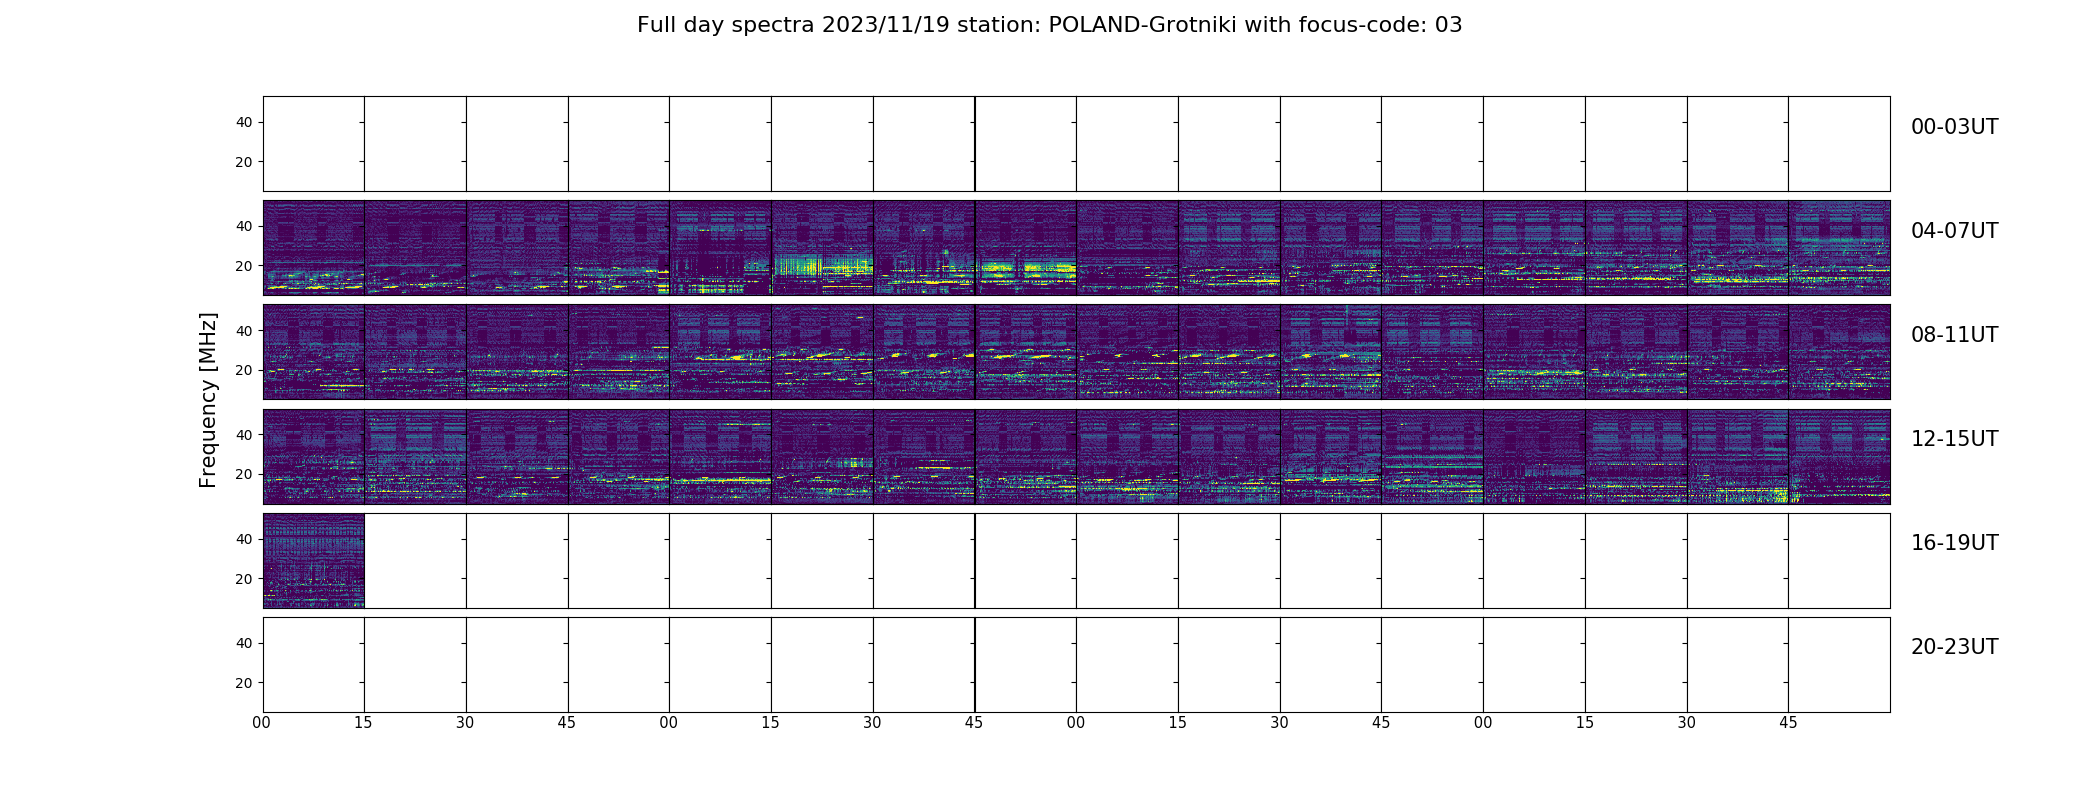2100x800 pixels.
Task: Open the 13:00-13:15 spectrogram in the 12-15UT row
Action: coord(721,456)
